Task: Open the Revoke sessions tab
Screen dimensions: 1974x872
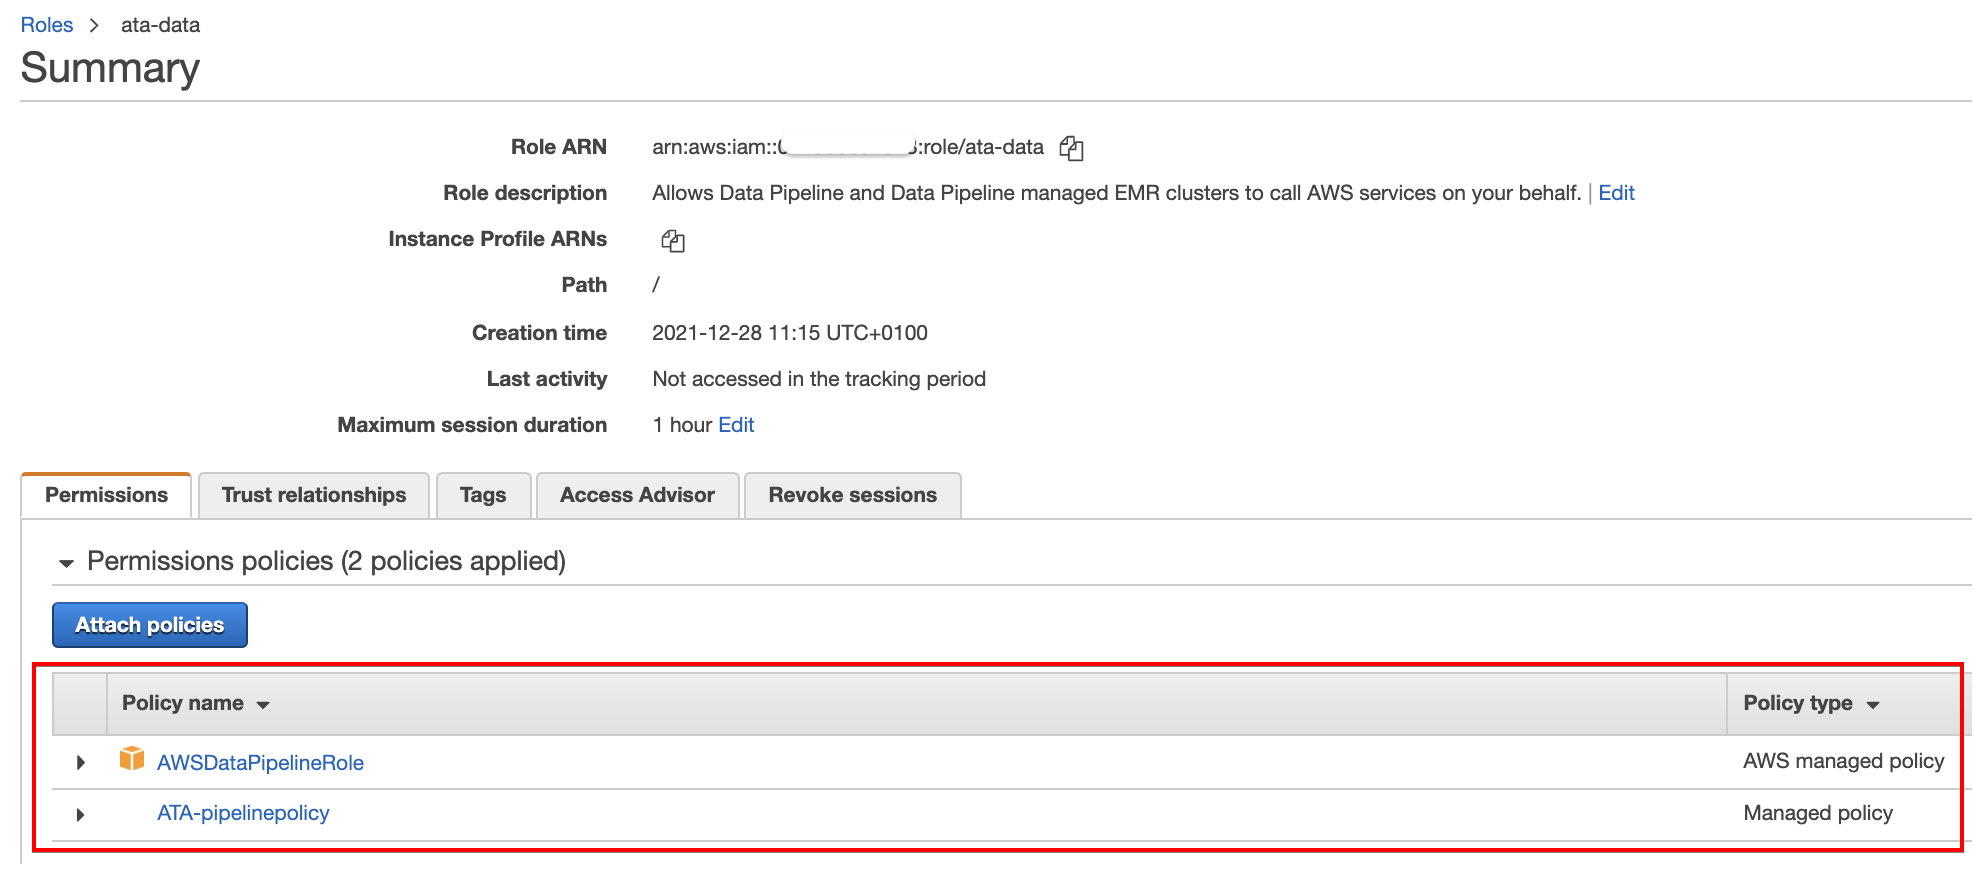Action: coord(853,495)
